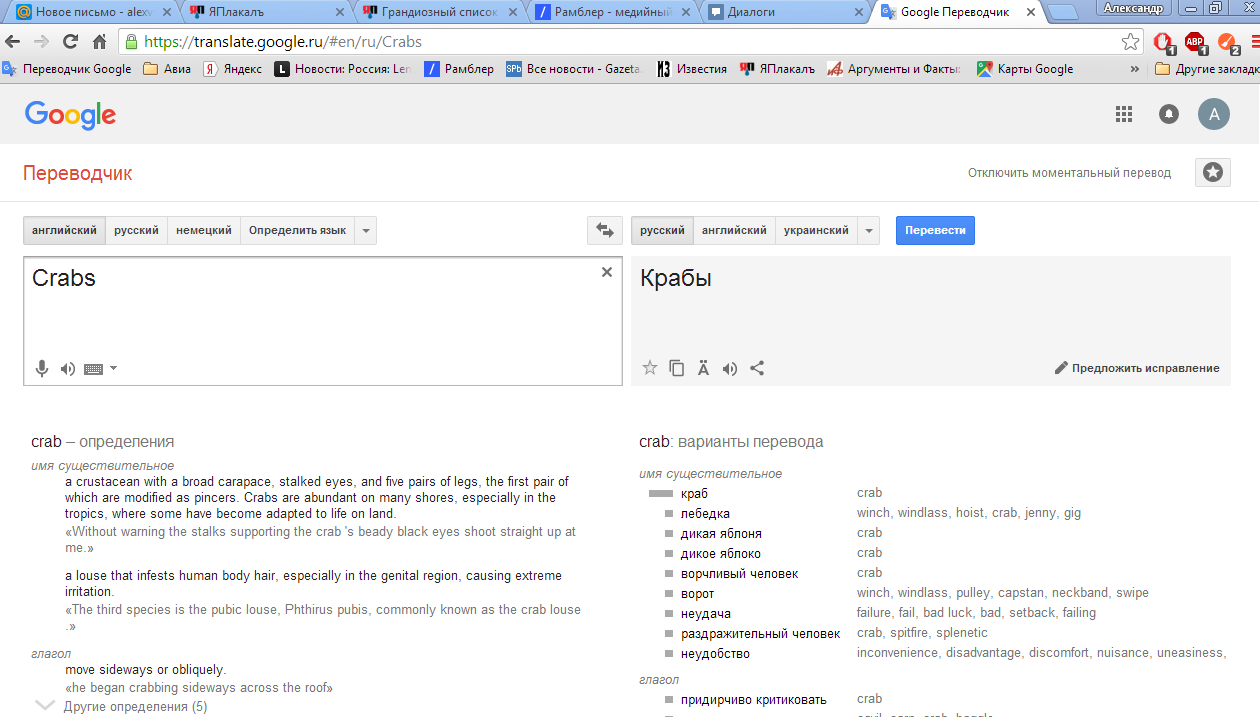This screenshot has width=1260, height=717.
Task: Show more bookmarks with the chevron
Action: 1134,69
